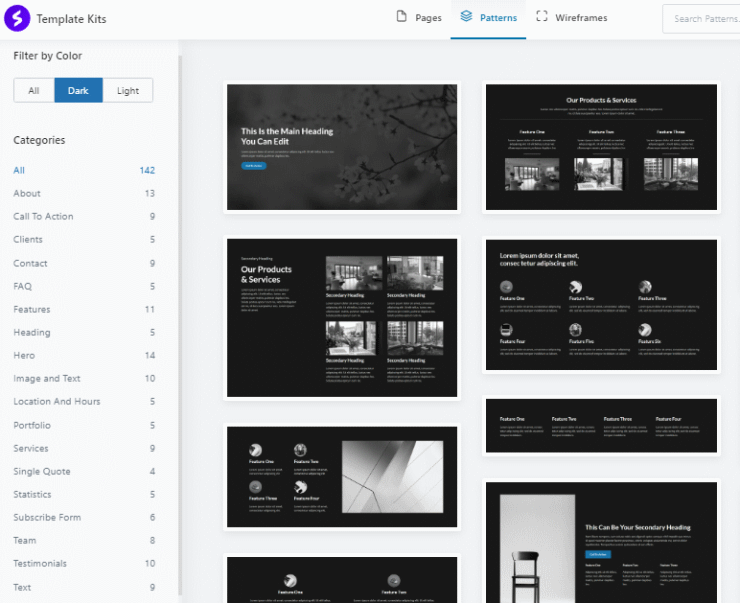The width and height of the screenshot is (740, 603).
Task: Filter by the Testimonials category
Action: tap(84, 564)
